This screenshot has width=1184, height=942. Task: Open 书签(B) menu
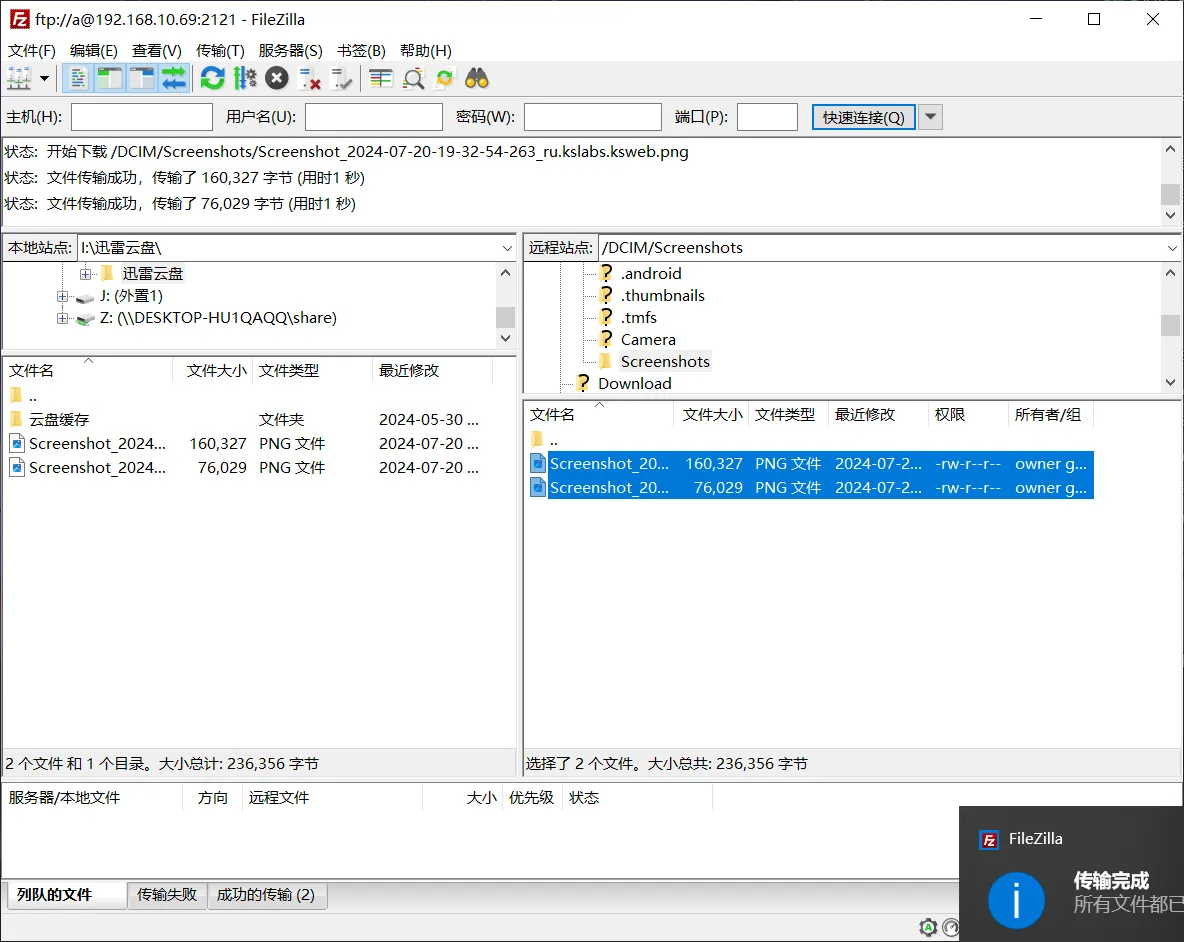[361, 51]
